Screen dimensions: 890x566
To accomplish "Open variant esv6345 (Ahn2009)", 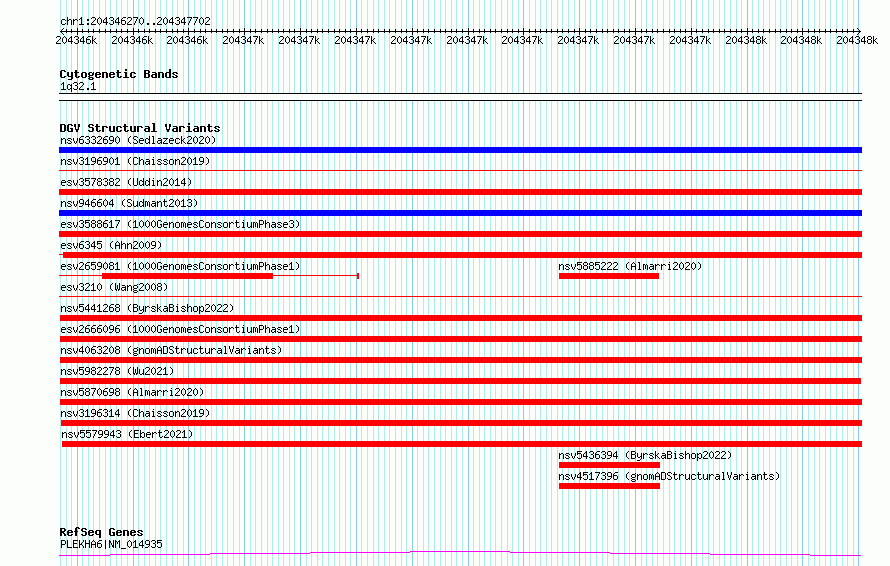I will pos(111,245).
